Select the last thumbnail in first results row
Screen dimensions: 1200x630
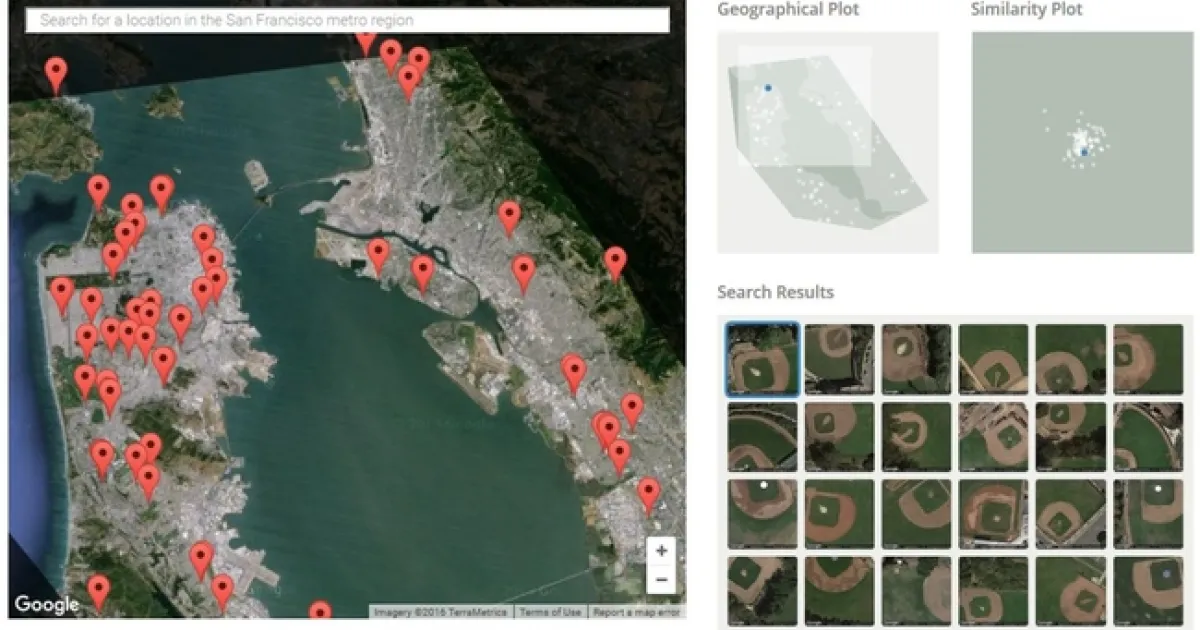point(1148,358)
